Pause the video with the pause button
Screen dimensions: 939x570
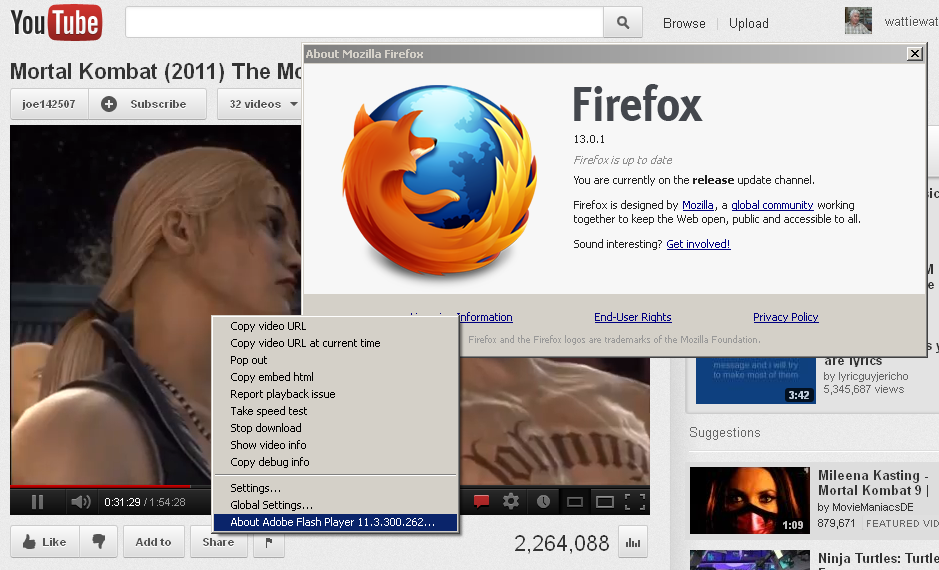(x=37, y=502)
